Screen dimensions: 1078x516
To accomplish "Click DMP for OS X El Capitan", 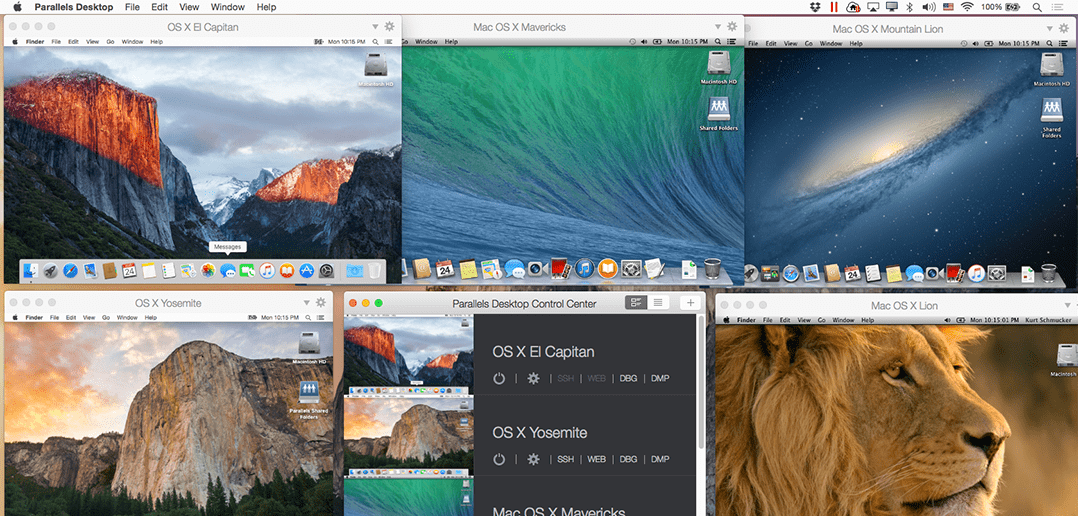I will [660, 378].
